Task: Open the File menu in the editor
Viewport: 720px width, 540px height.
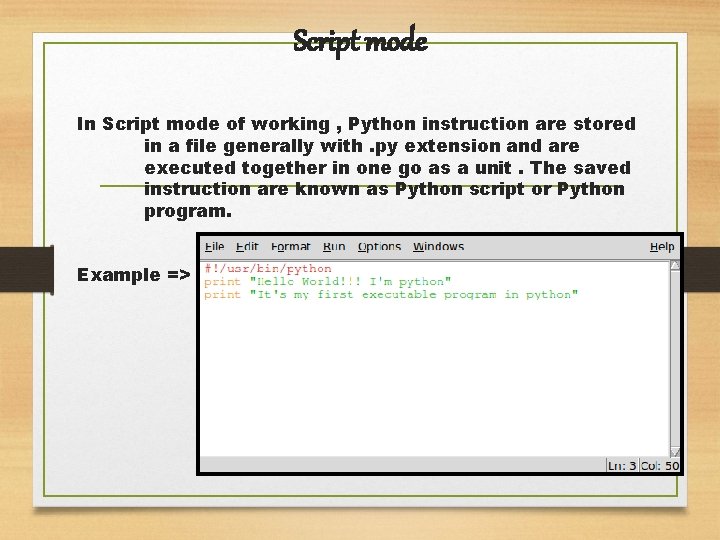Action: (x=214, y=247)
